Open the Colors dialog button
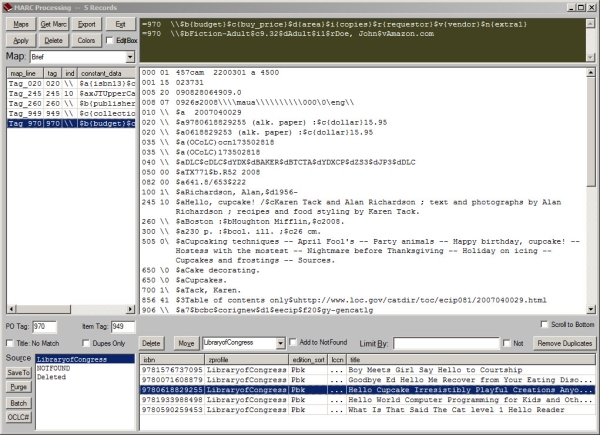The image size is (600, 435). [86, 40]
